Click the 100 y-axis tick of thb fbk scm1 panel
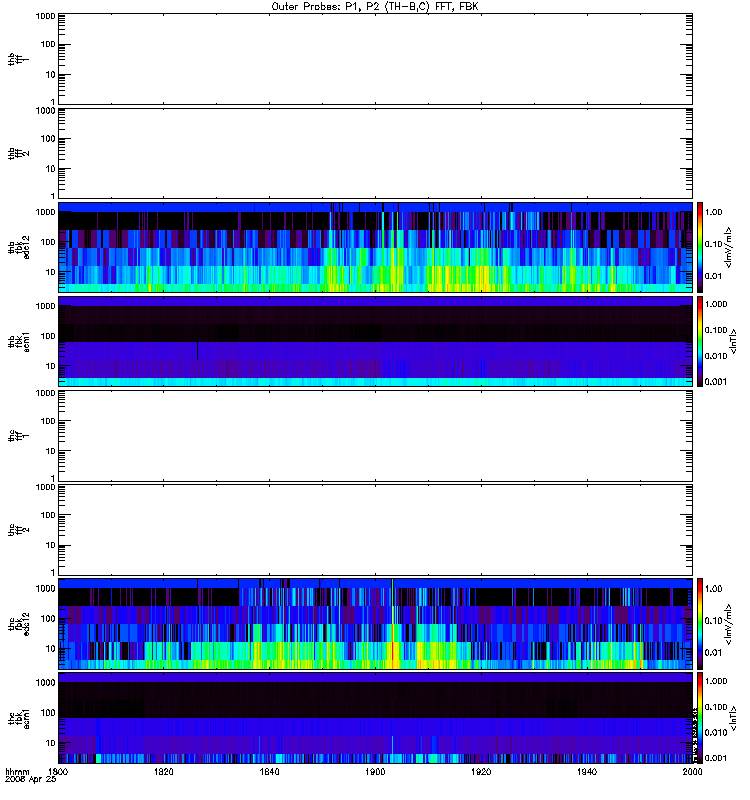 click(x=48, y=336)
